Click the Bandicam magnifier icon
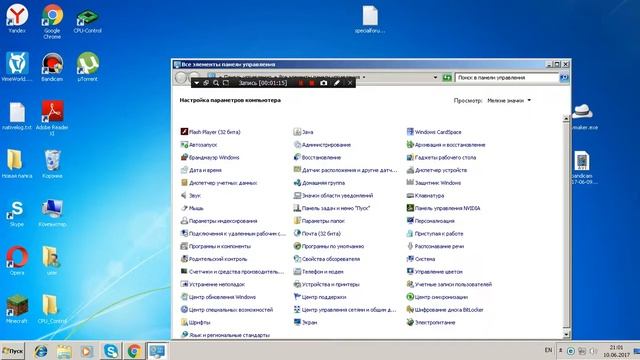Viewport: 640px width, 360px height. pos(216,83)
